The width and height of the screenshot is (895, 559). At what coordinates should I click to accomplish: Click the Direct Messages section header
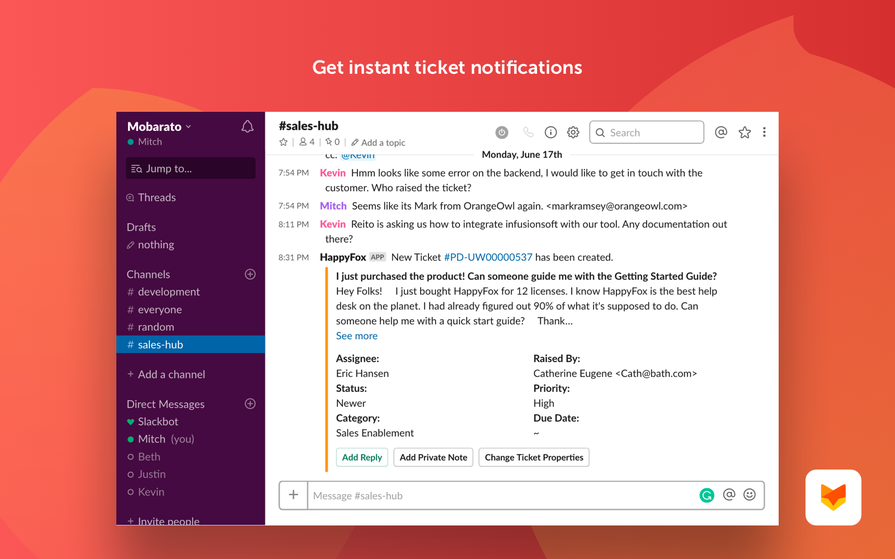(x=166, y=404)
